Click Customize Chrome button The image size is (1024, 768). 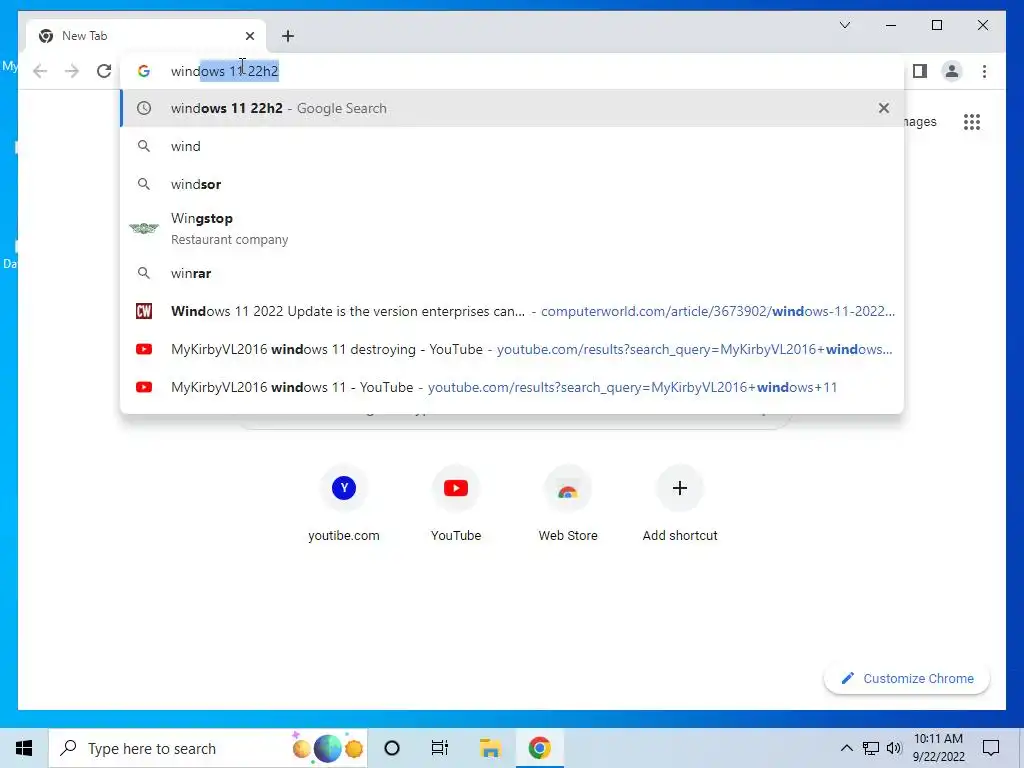(x=906, y=679)
